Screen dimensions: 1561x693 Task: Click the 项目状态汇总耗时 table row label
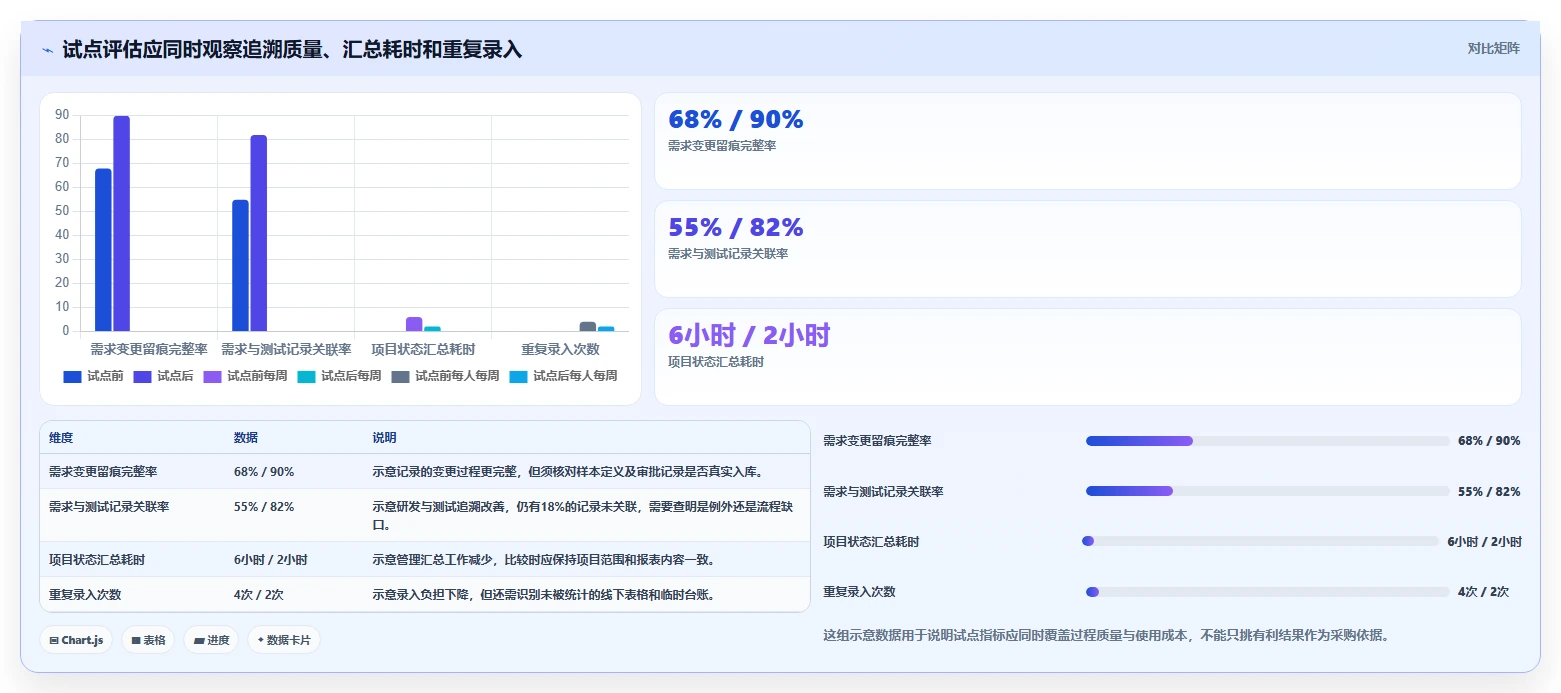point(97,560)
